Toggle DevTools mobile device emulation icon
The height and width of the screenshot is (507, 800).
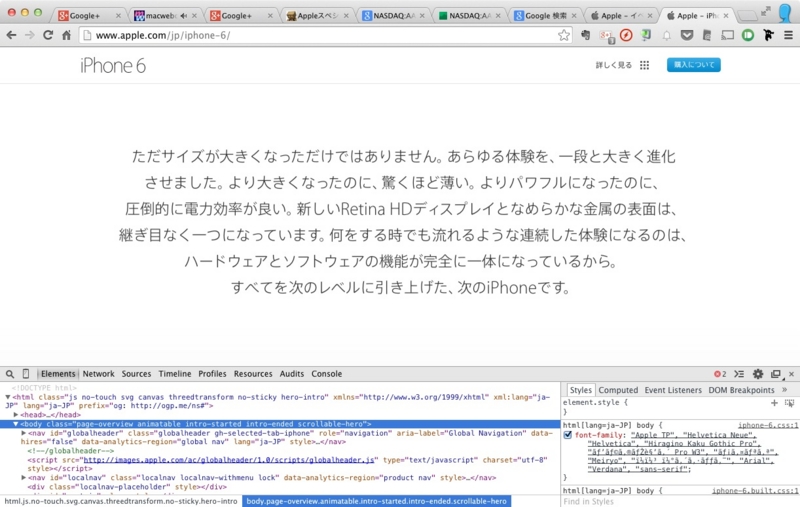click(26, 374)
